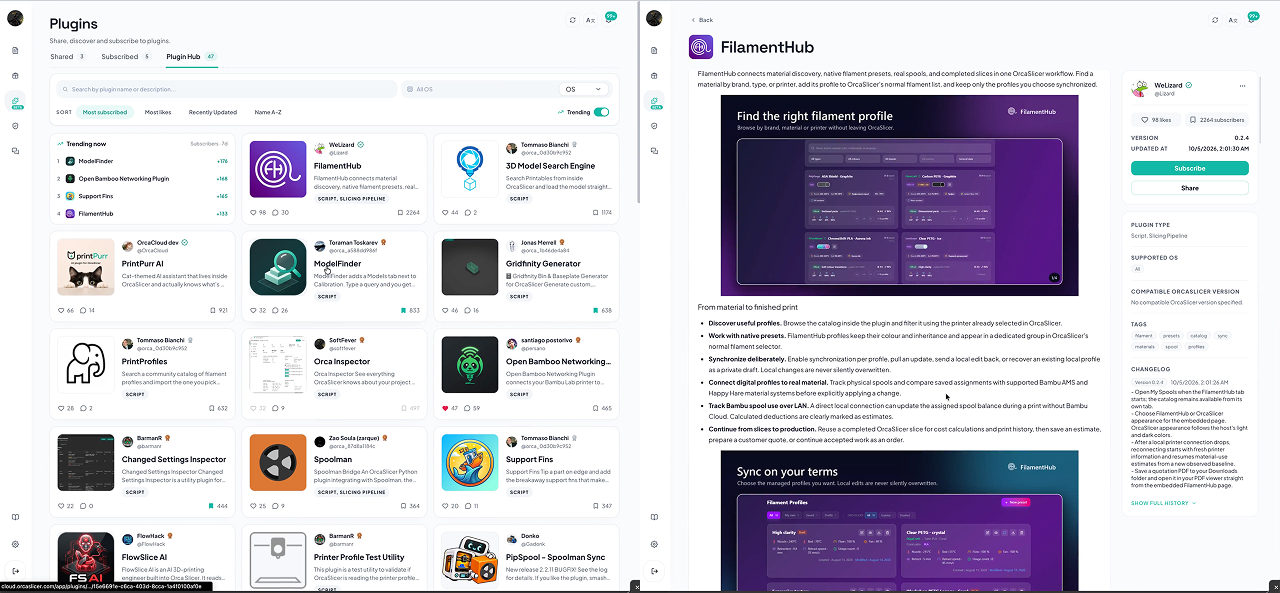
Task: Open the documents icon in the right pane sidebar
Action: point(655,50)
